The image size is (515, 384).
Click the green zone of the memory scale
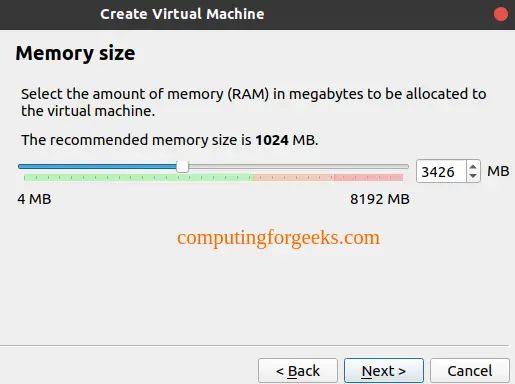(138, 178)
